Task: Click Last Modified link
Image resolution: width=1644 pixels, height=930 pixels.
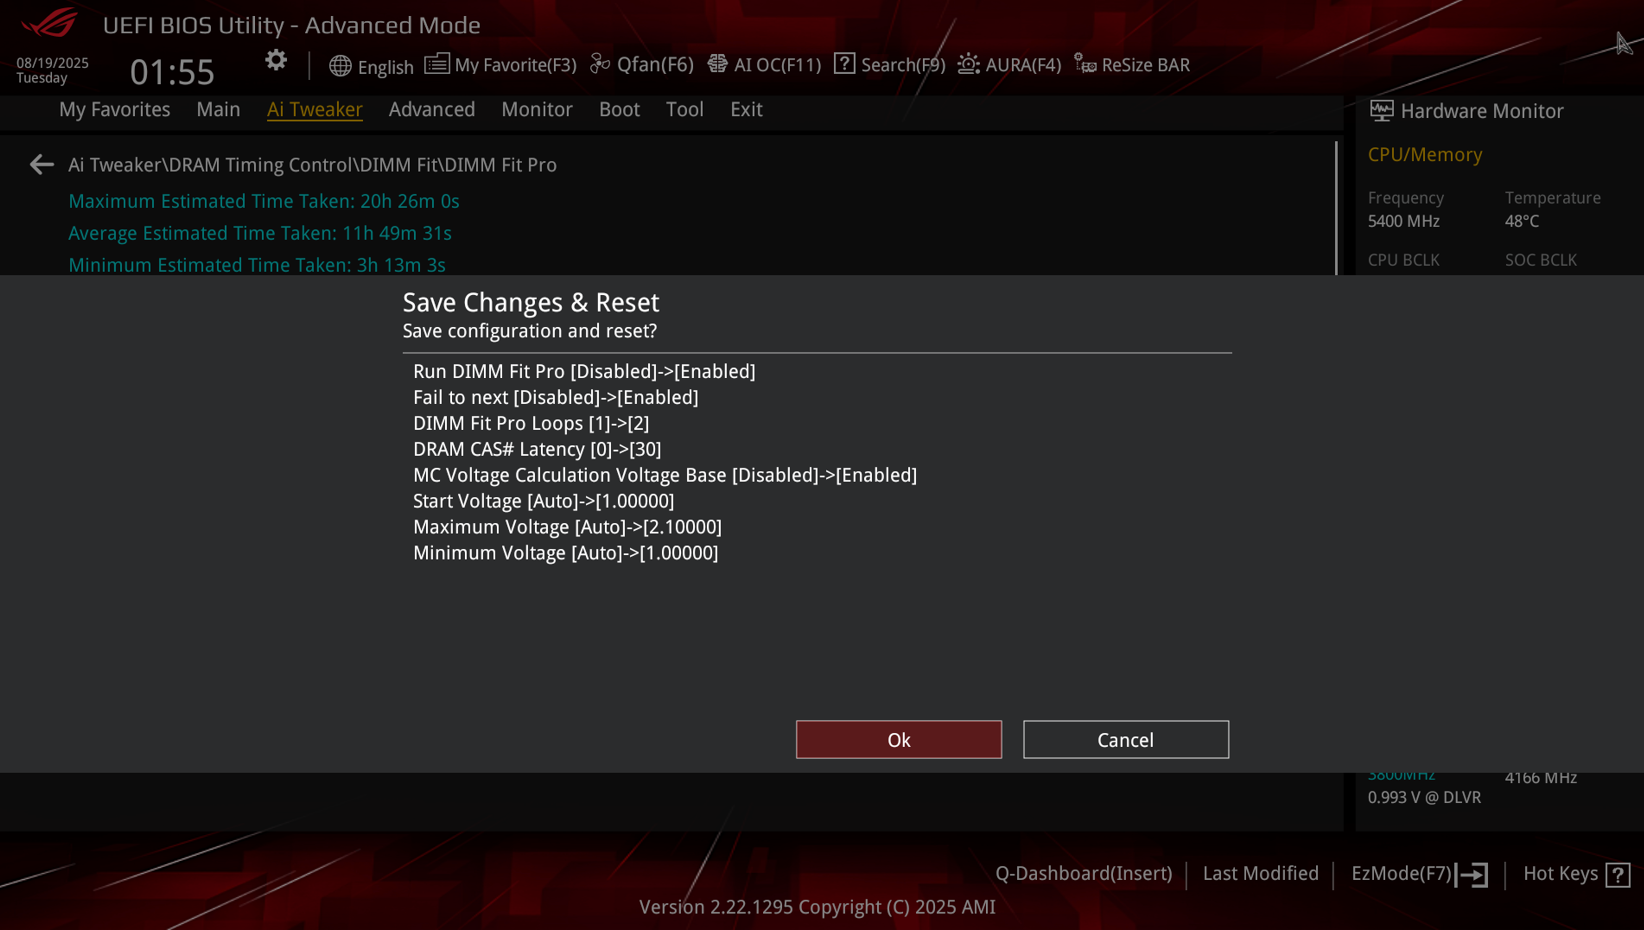Action: click(x=1260, y=873)
